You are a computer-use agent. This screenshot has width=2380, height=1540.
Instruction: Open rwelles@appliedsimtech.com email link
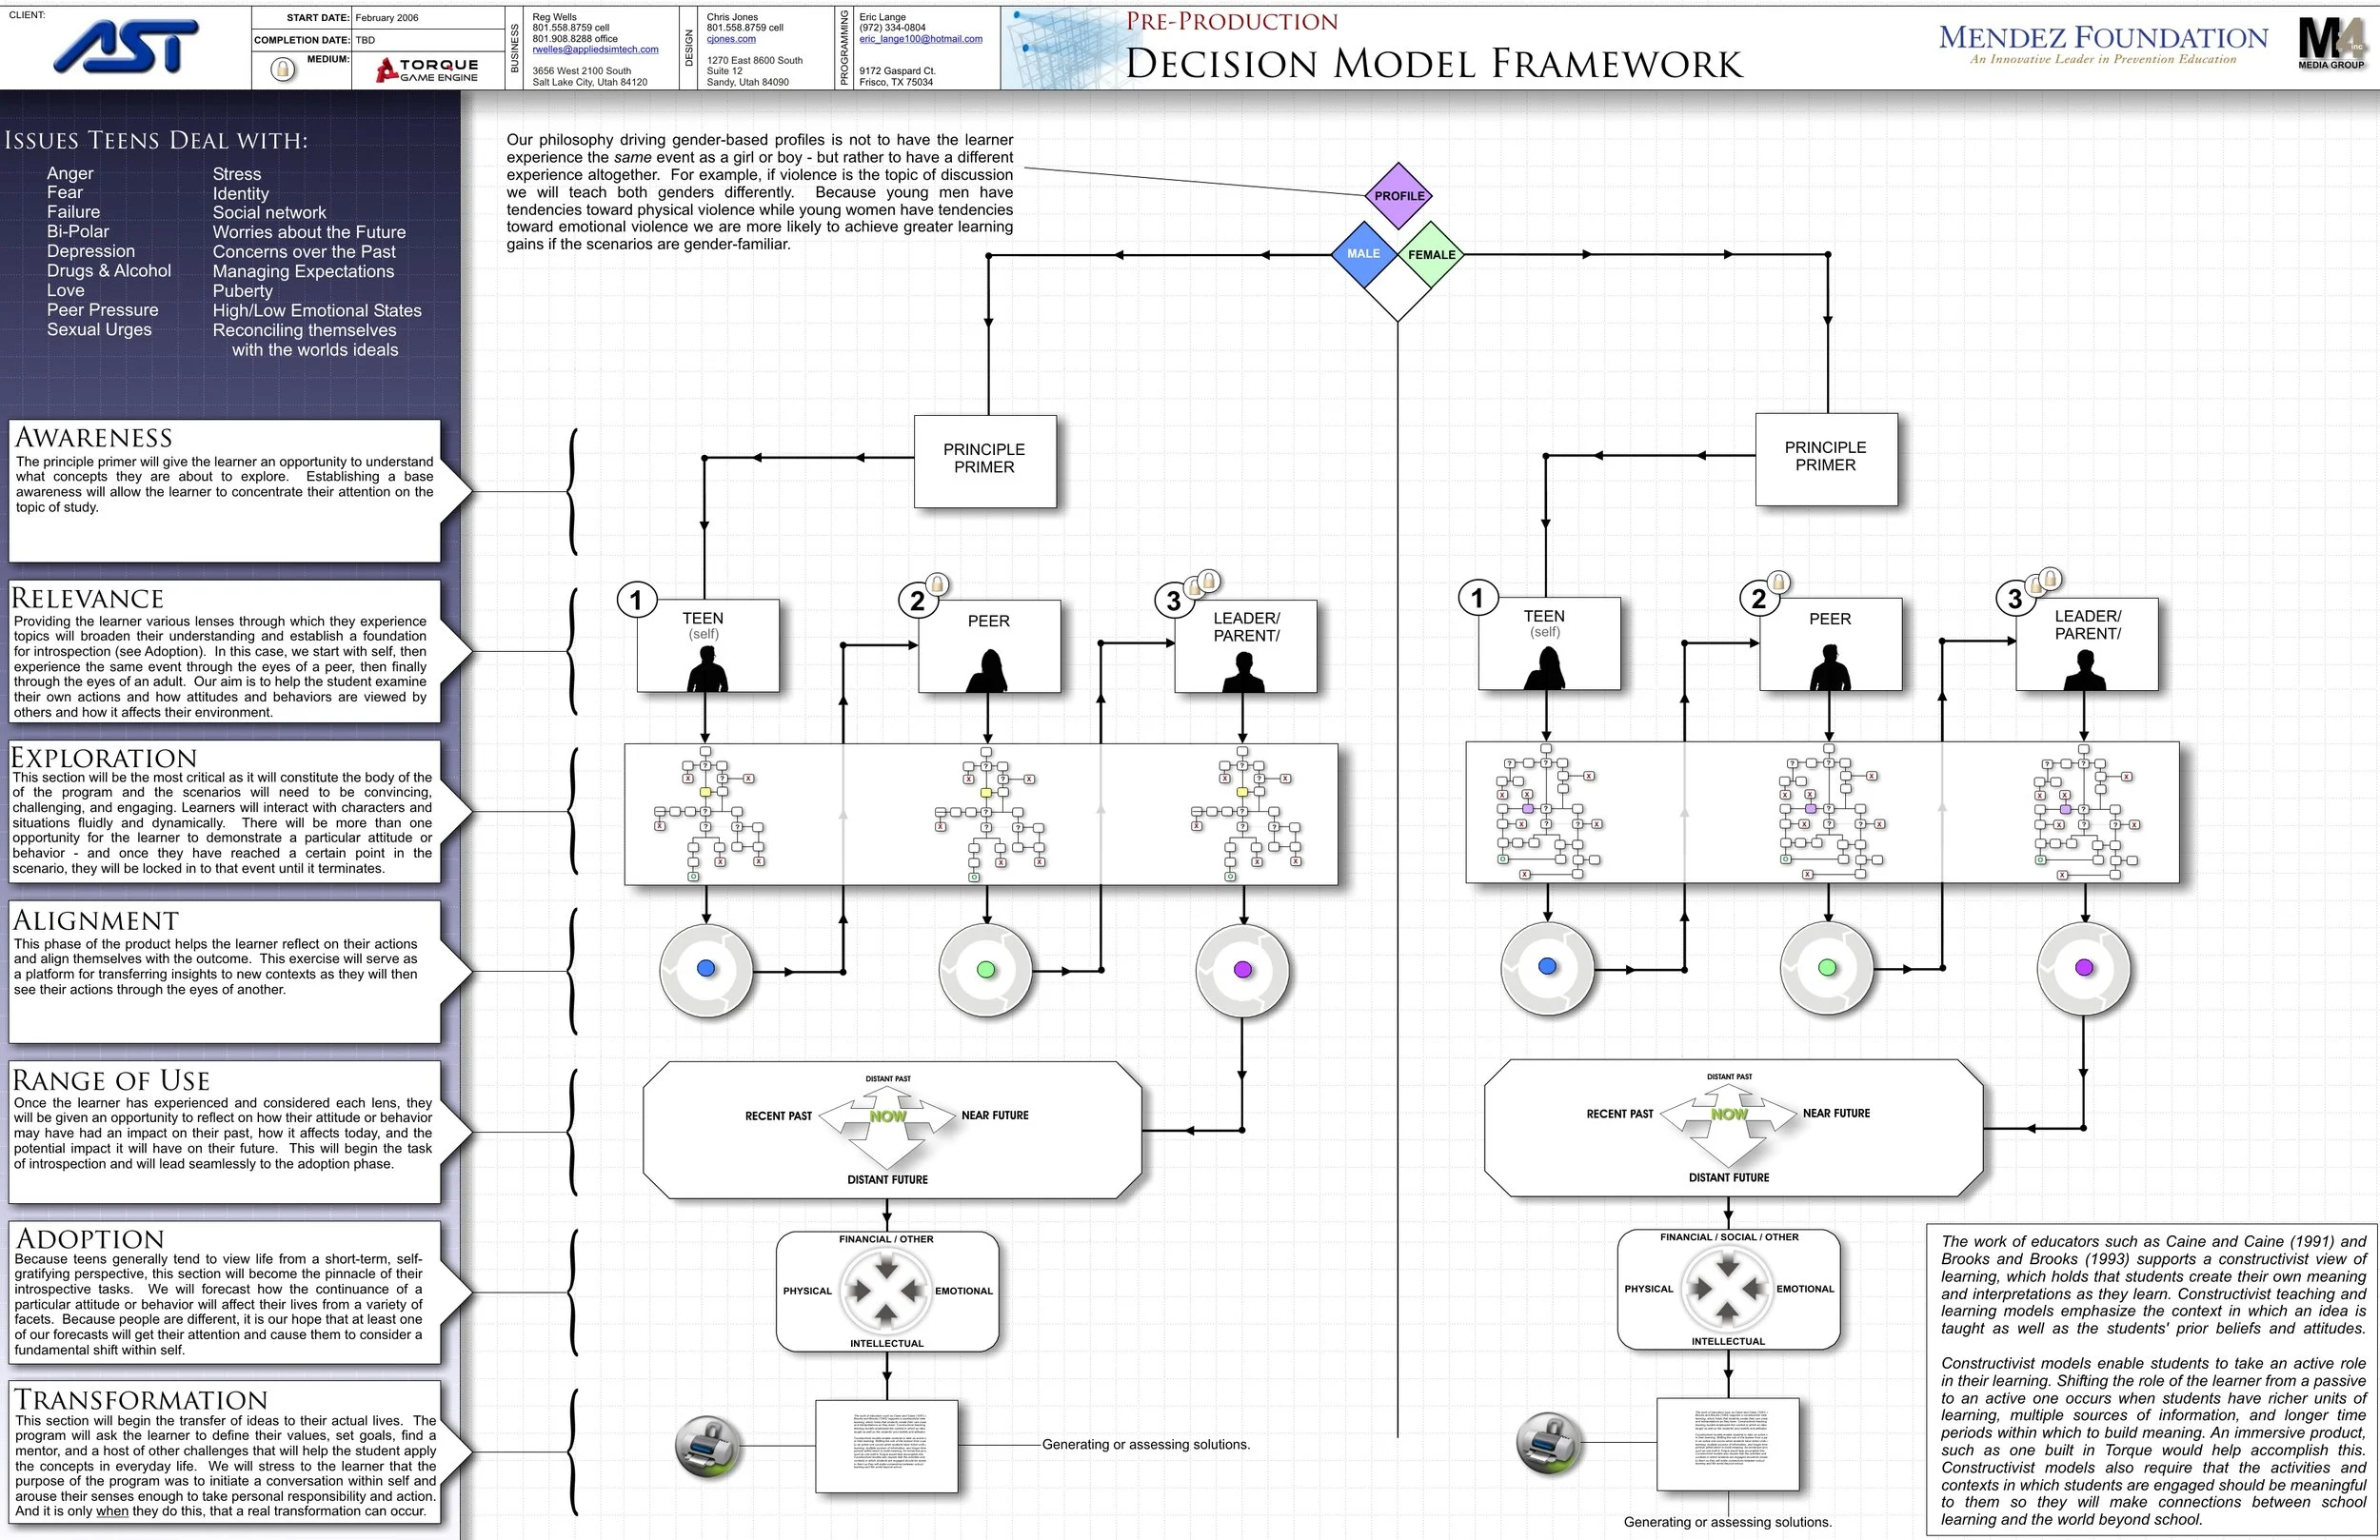point(595,49)
